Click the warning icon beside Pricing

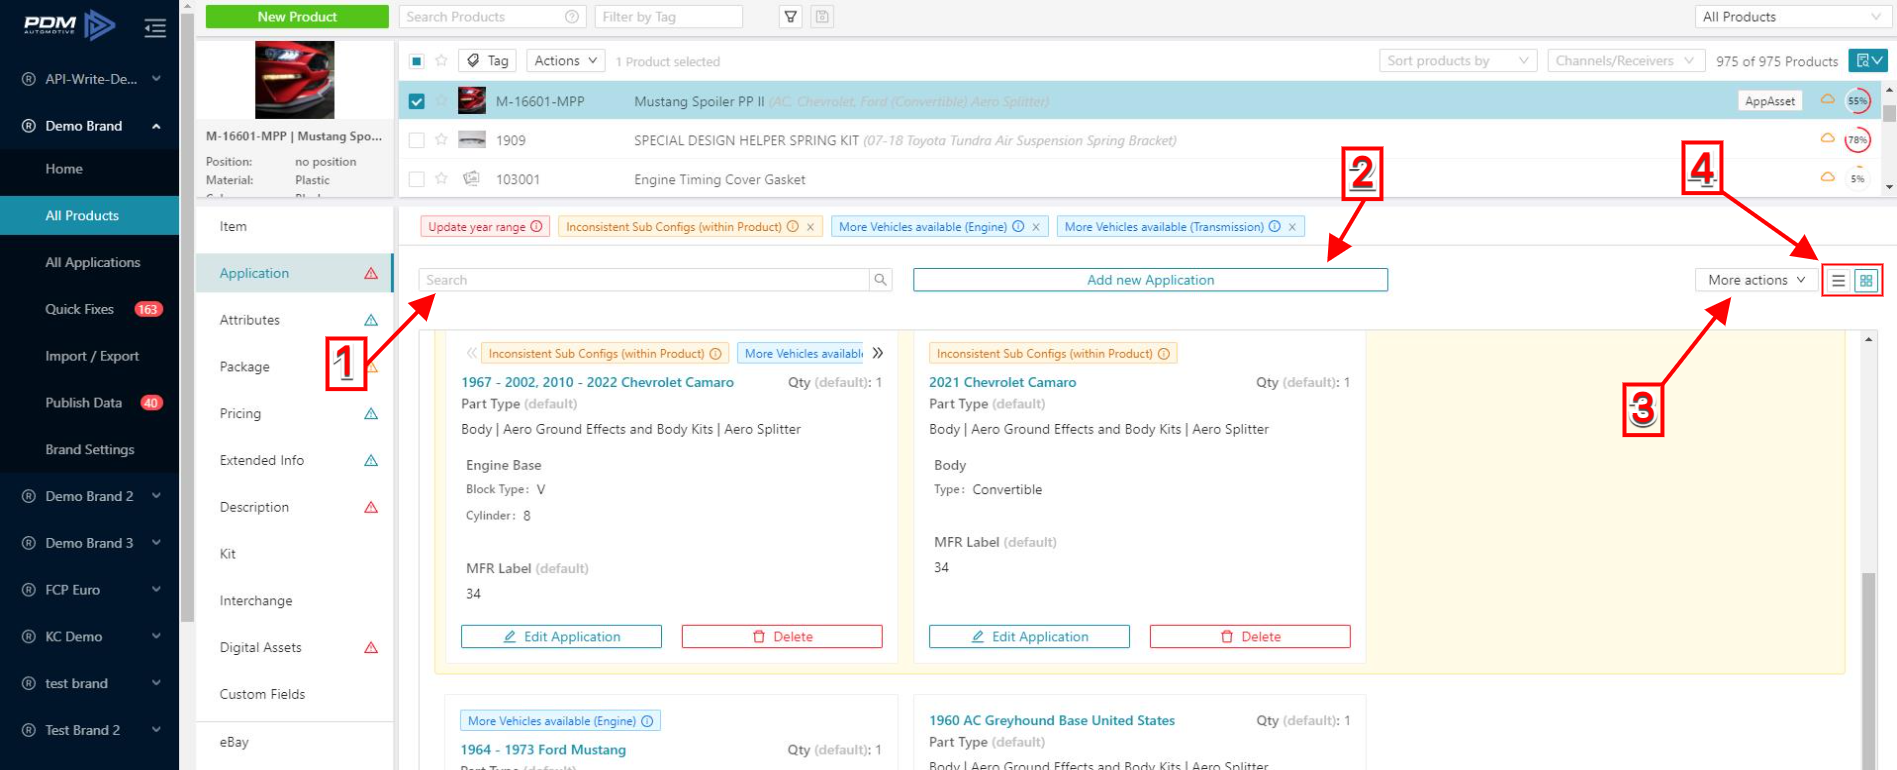pyautogui.click(x=371, y=414)
